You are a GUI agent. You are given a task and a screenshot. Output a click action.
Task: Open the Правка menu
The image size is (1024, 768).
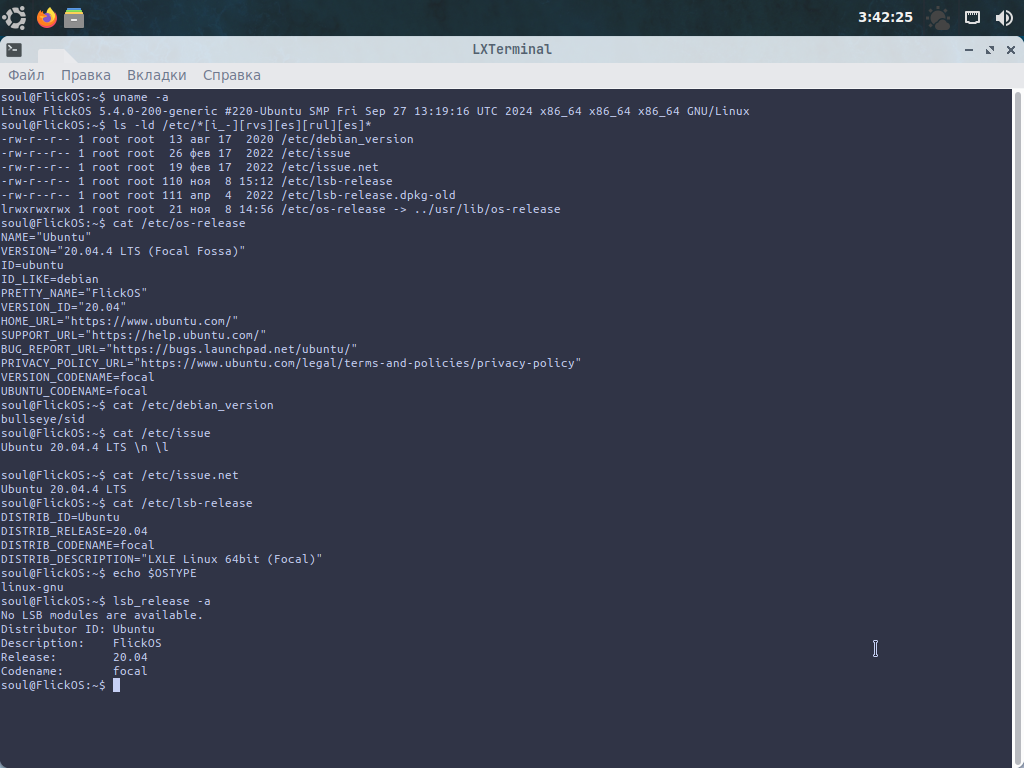86,75
